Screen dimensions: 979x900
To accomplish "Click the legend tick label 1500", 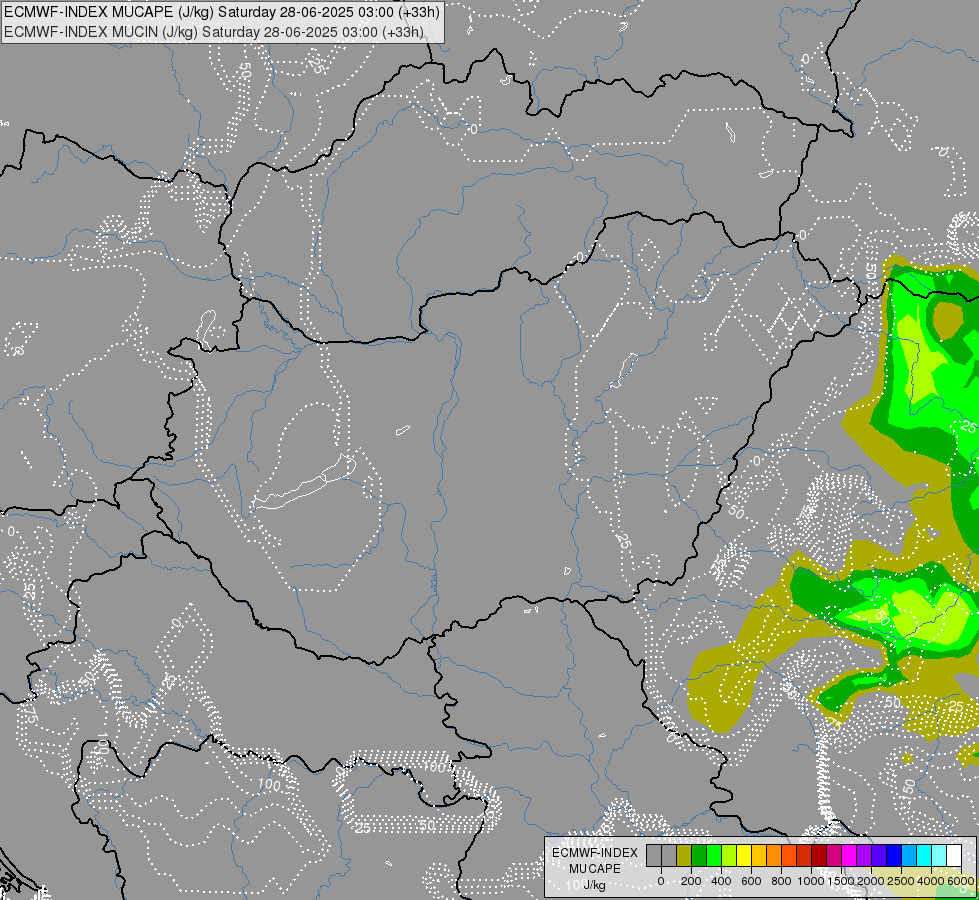I will point(841,881).
